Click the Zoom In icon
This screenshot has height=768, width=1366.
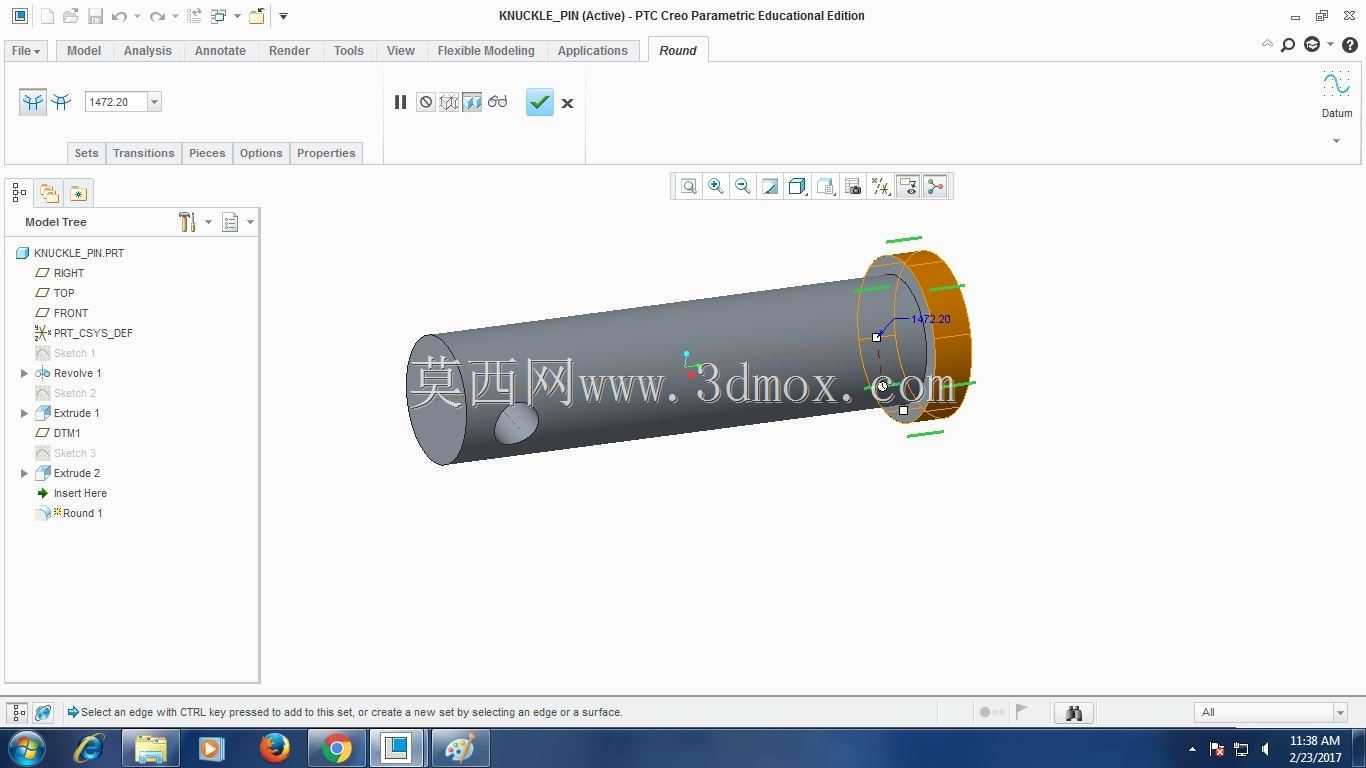(x=716, y=186)
